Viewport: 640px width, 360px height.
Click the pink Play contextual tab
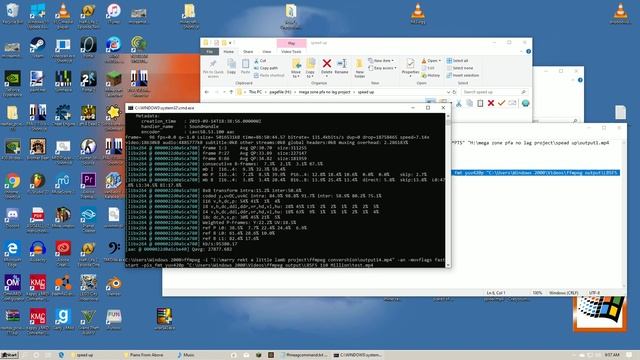point(291,43)
